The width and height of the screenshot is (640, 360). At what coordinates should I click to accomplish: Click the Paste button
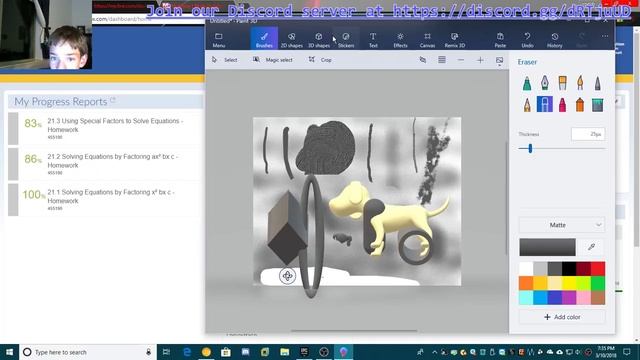pyautogui.click(x=500, y=39)
